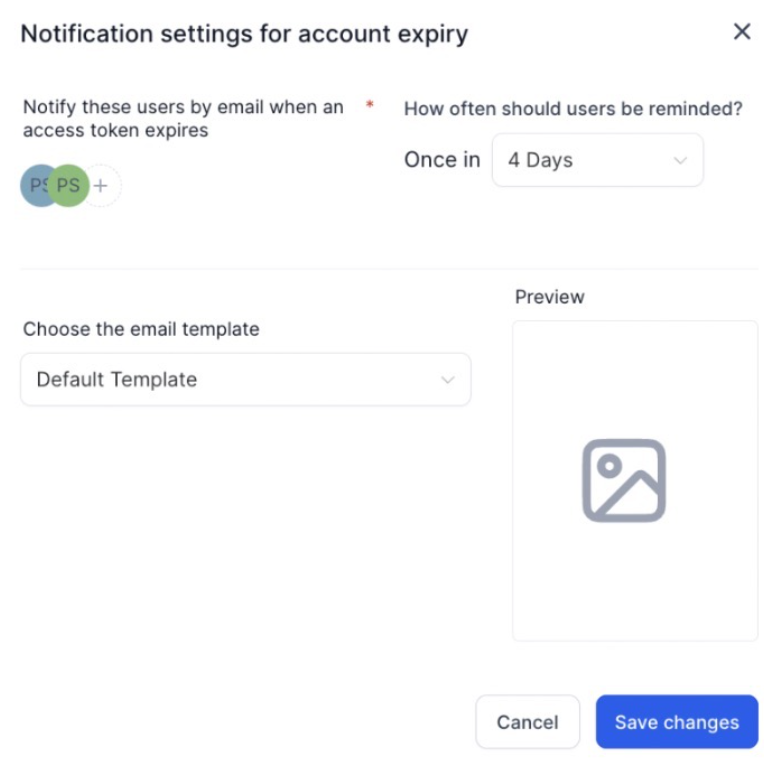The height and width of the screenshot is (774, 764).
Task: Click the blue PS user avatar
Action: coord(34,185)
